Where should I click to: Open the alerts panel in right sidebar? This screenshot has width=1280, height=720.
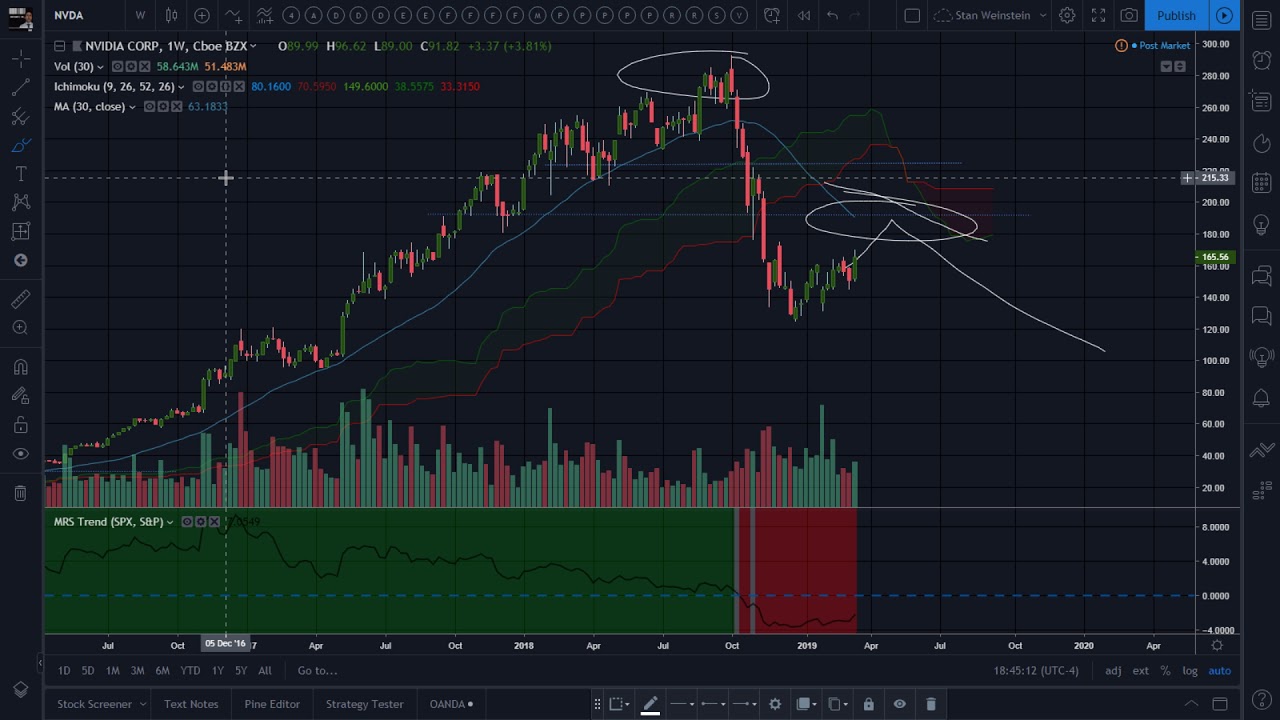click(1261, 60)
